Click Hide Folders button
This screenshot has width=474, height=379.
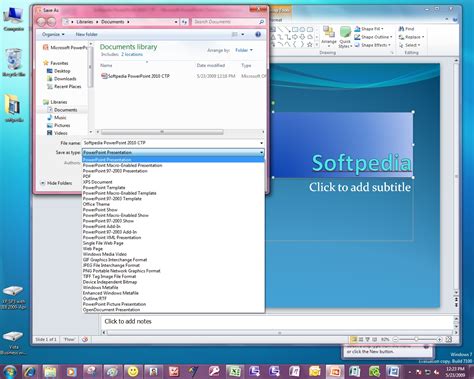coord(56,183)
